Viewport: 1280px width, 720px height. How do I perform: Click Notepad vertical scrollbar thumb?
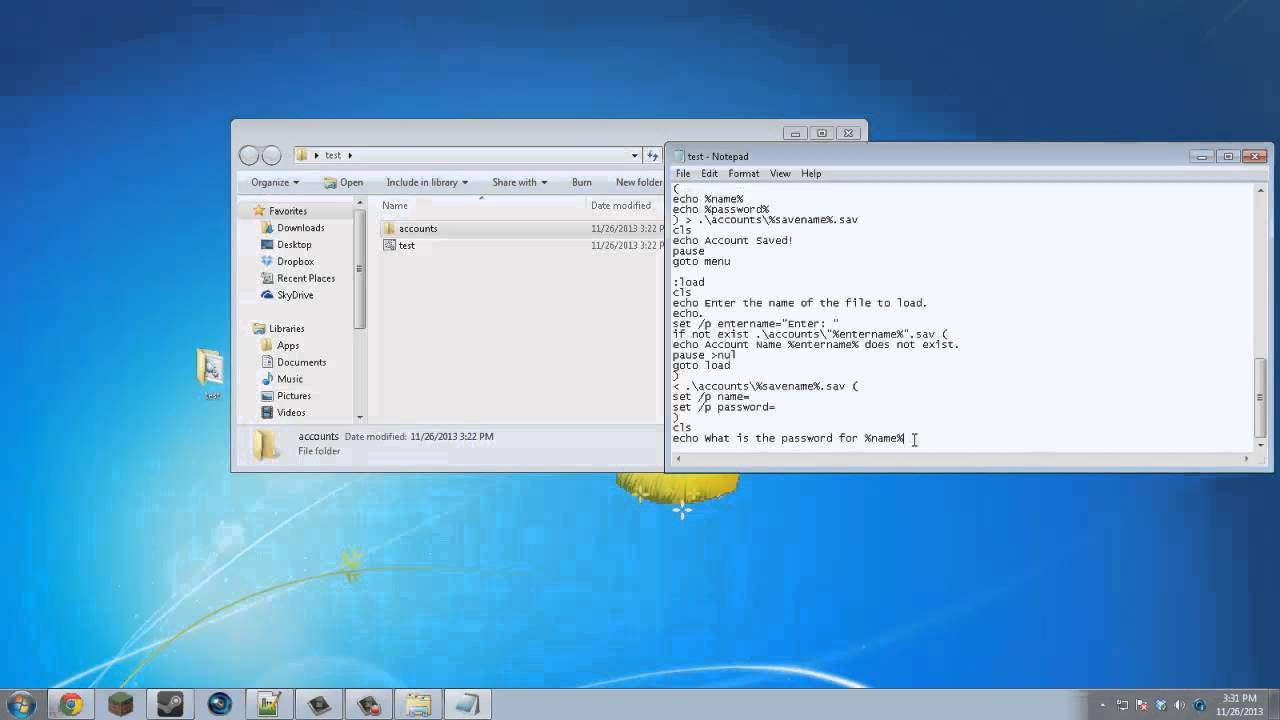(x=1261, y=396)
